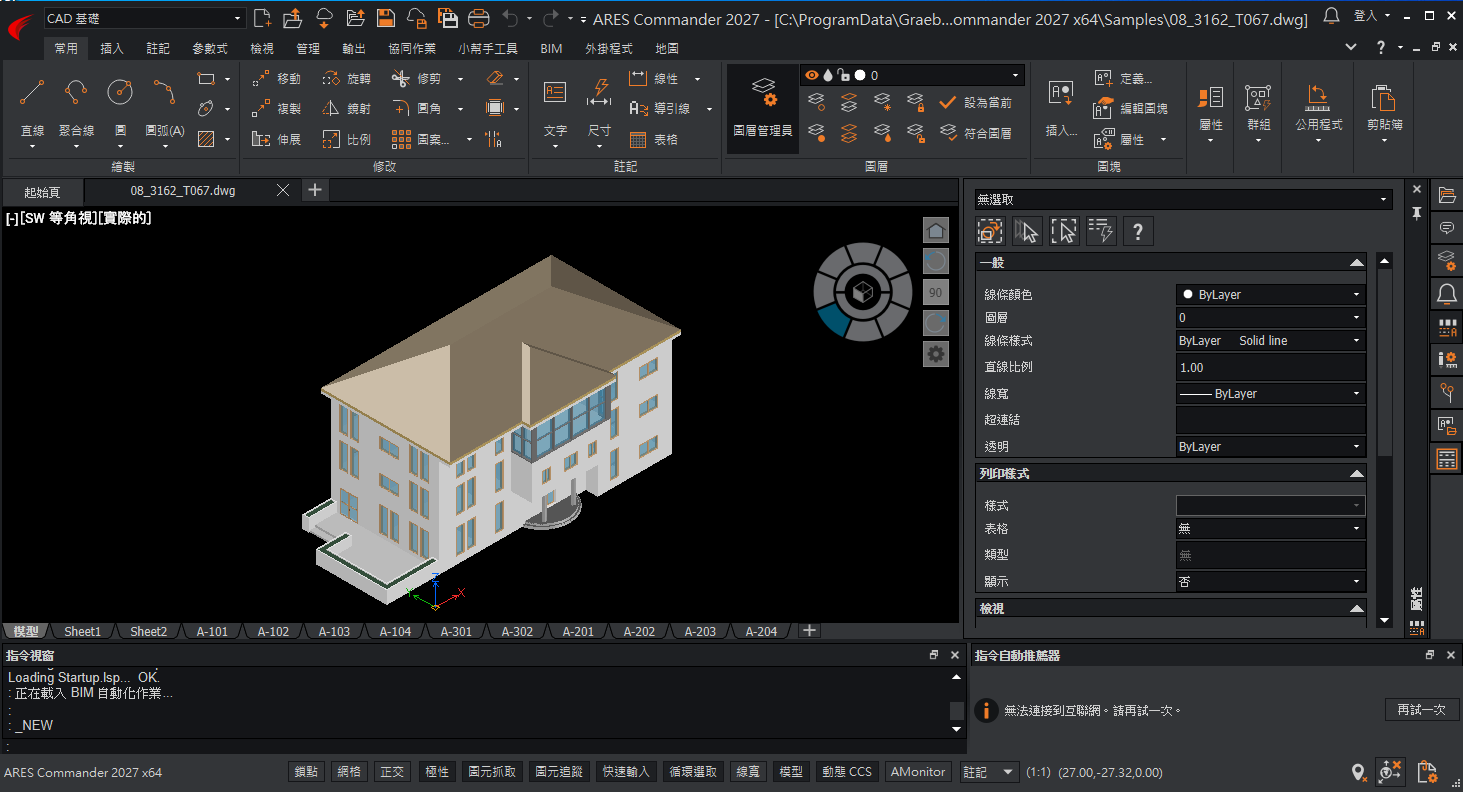Open the A-101 sheet tab
This screenshot has height=792, width=1463.
[212, 631]
